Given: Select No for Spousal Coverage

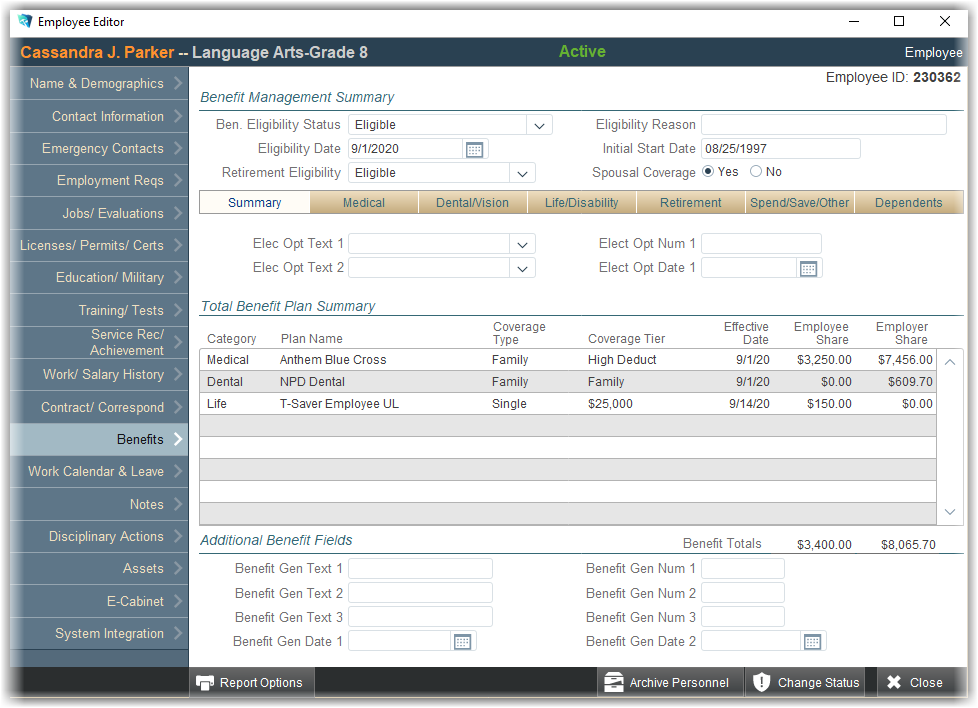Looking at the screenshot, I should 756,172.
